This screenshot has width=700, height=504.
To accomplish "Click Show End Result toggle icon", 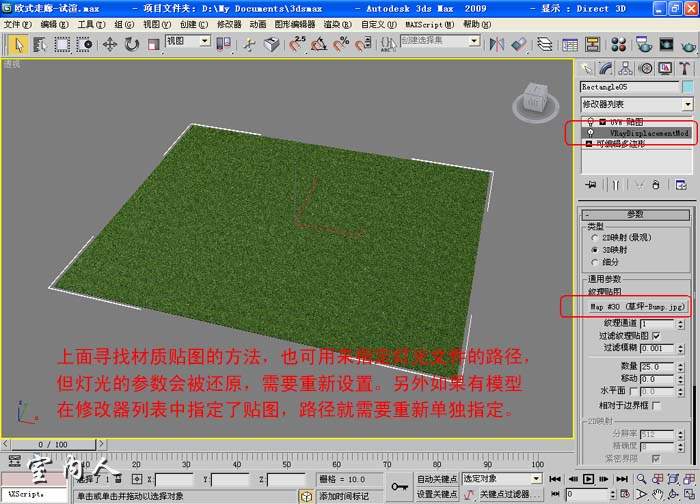I will 616,185.
